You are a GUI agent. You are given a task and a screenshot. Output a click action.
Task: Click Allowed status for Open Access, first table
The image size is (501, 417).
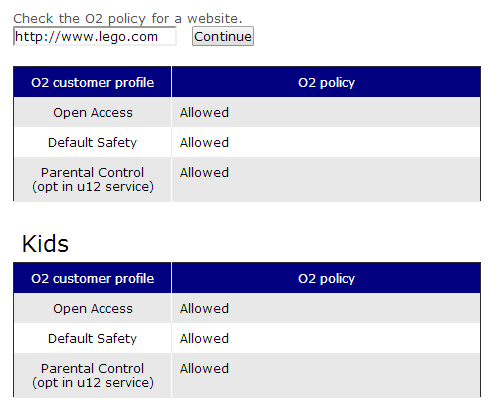[204, 113]
